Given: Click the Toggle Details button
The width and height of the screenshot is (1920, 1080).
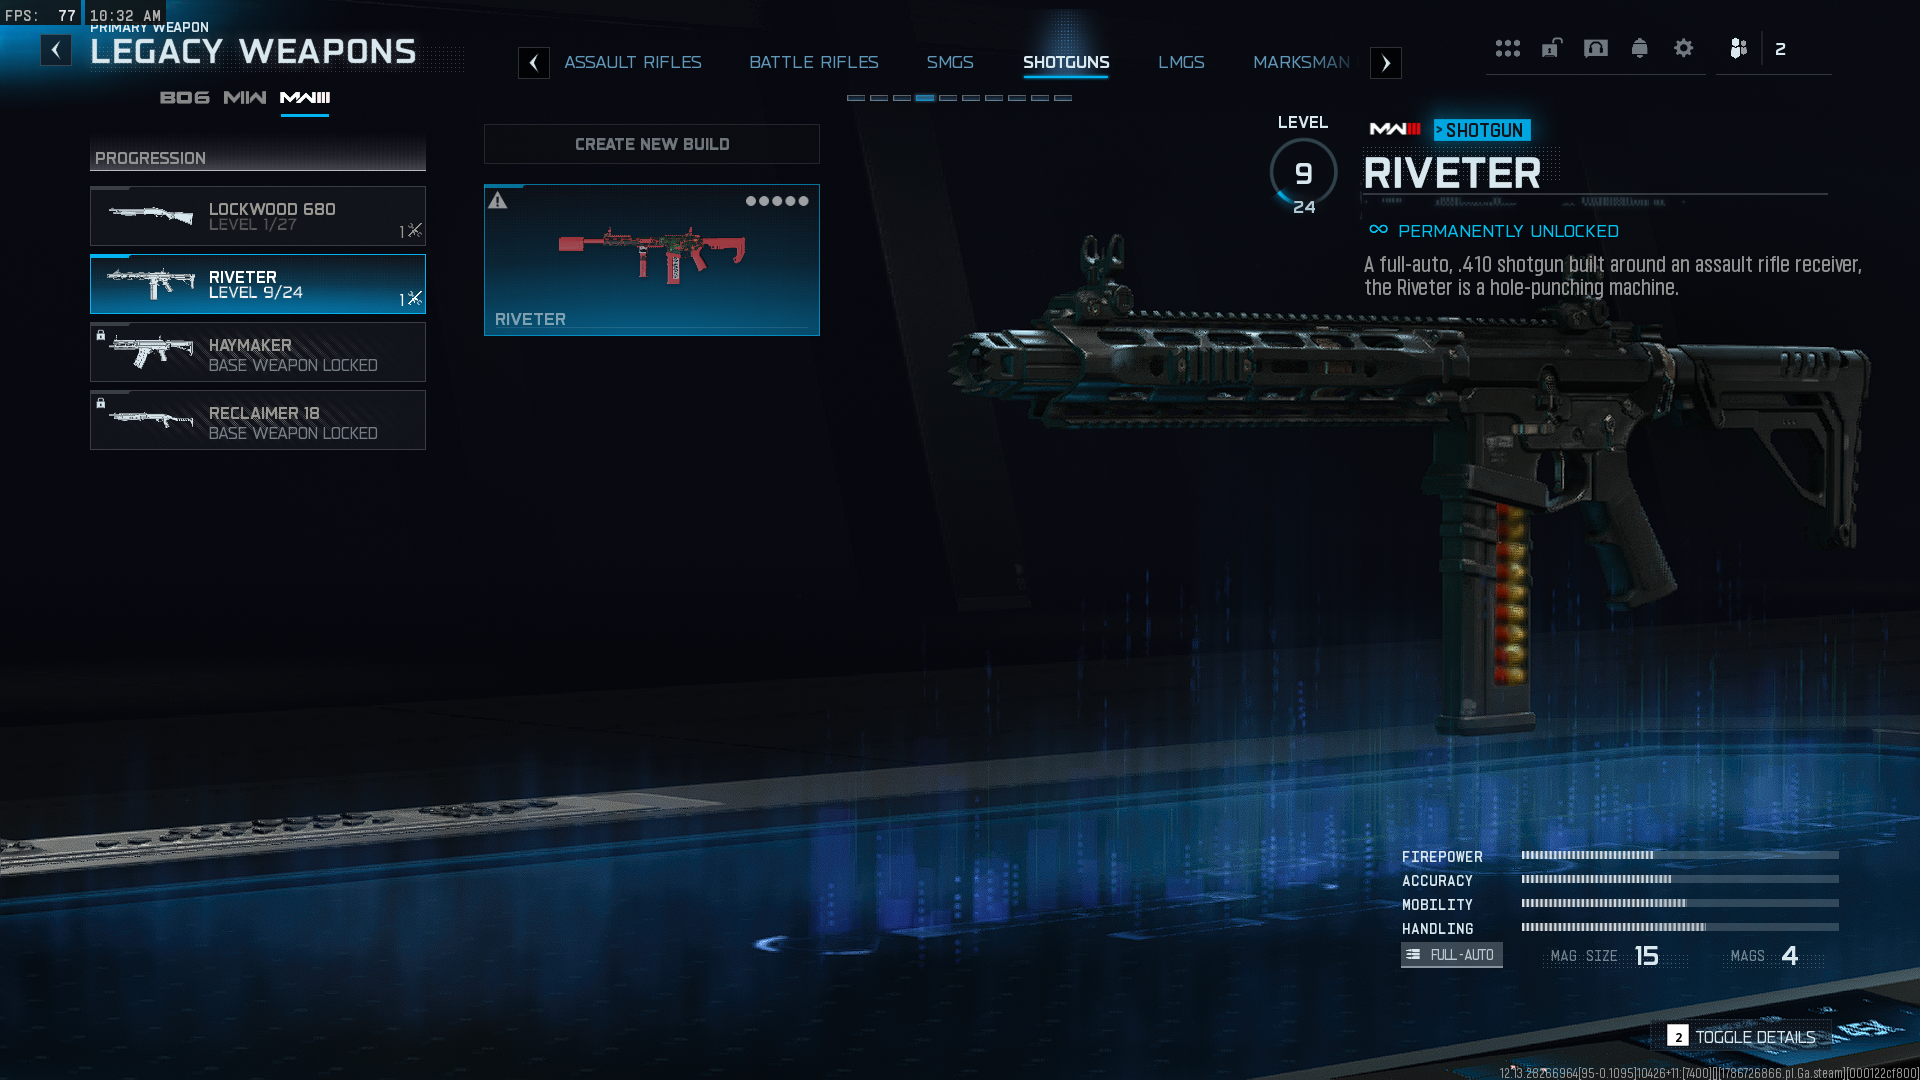Looking at the screenshot, I should [x=1742, y=1037].
